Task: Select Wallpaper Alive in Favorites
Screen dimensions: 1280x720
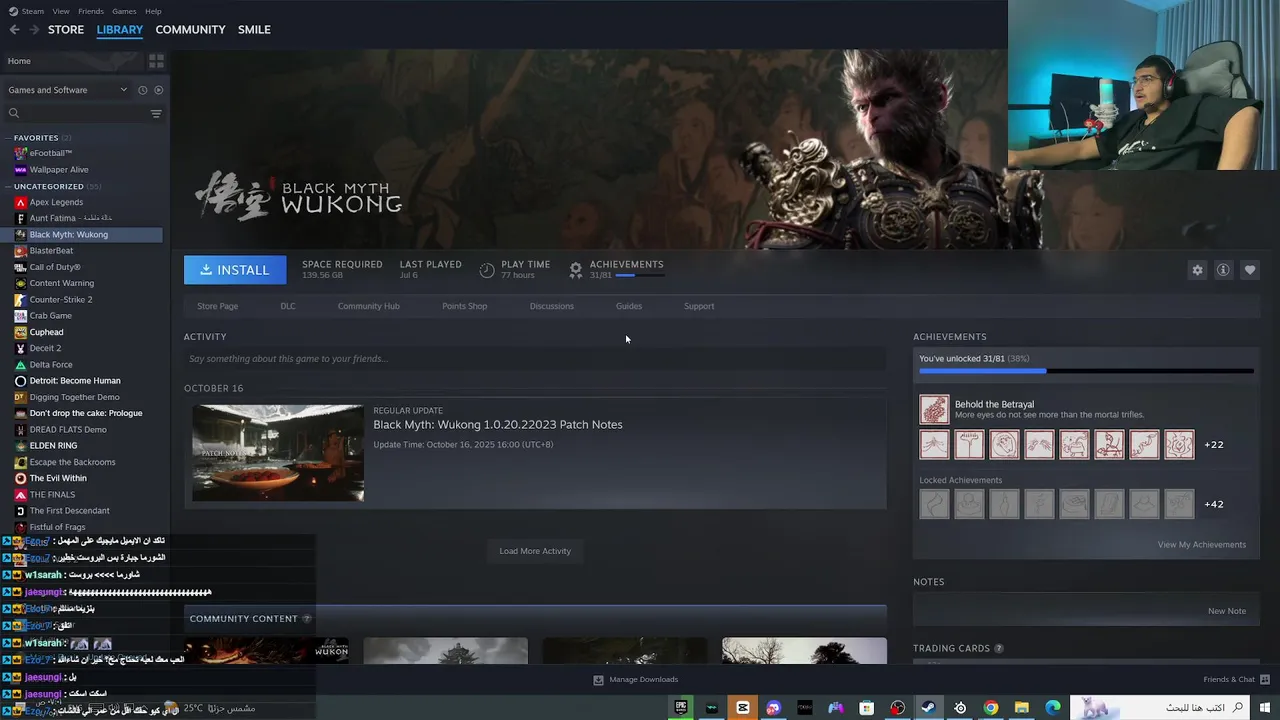Action: coord(59,170)
